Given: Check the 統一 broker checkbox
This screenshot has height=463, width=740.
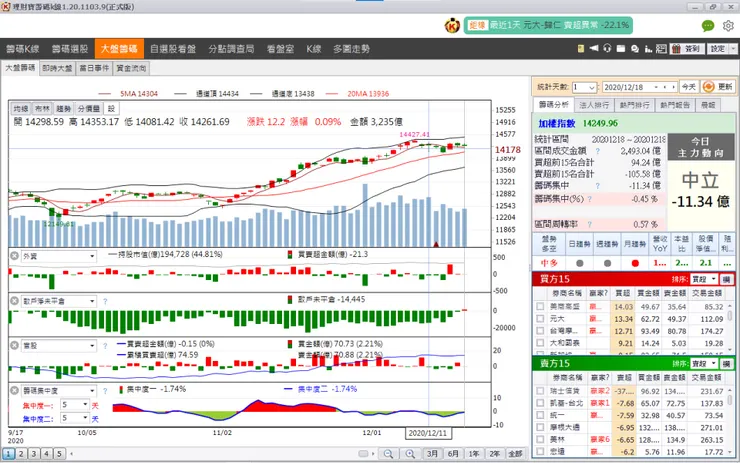Looking at the screenshot, I should (x=540, y=415).
